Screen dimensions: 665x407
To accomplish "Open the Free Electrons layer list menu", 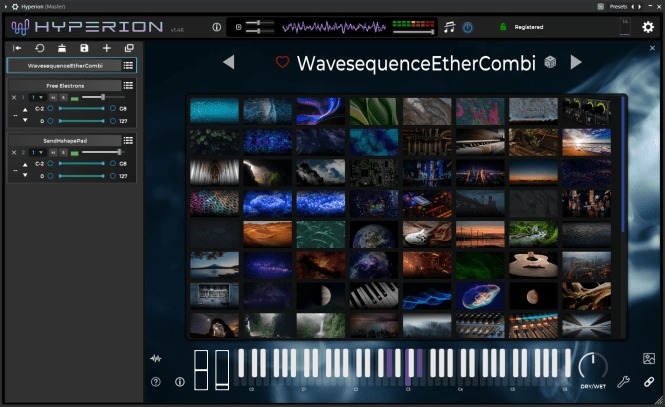I will [128, 86].
